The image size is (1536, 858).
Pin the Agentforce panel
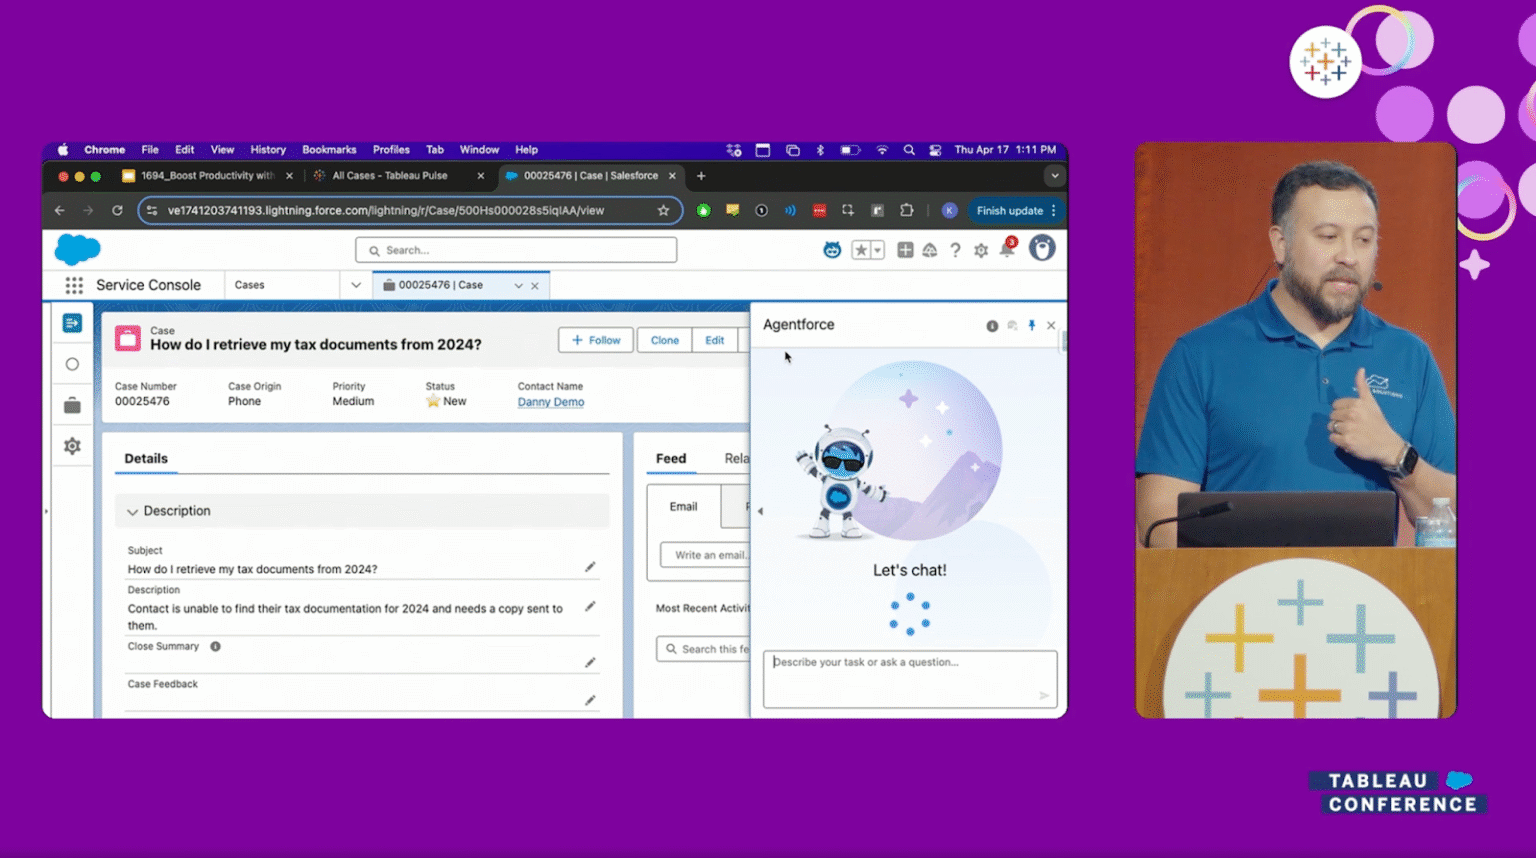click(x=1032, y=325)
